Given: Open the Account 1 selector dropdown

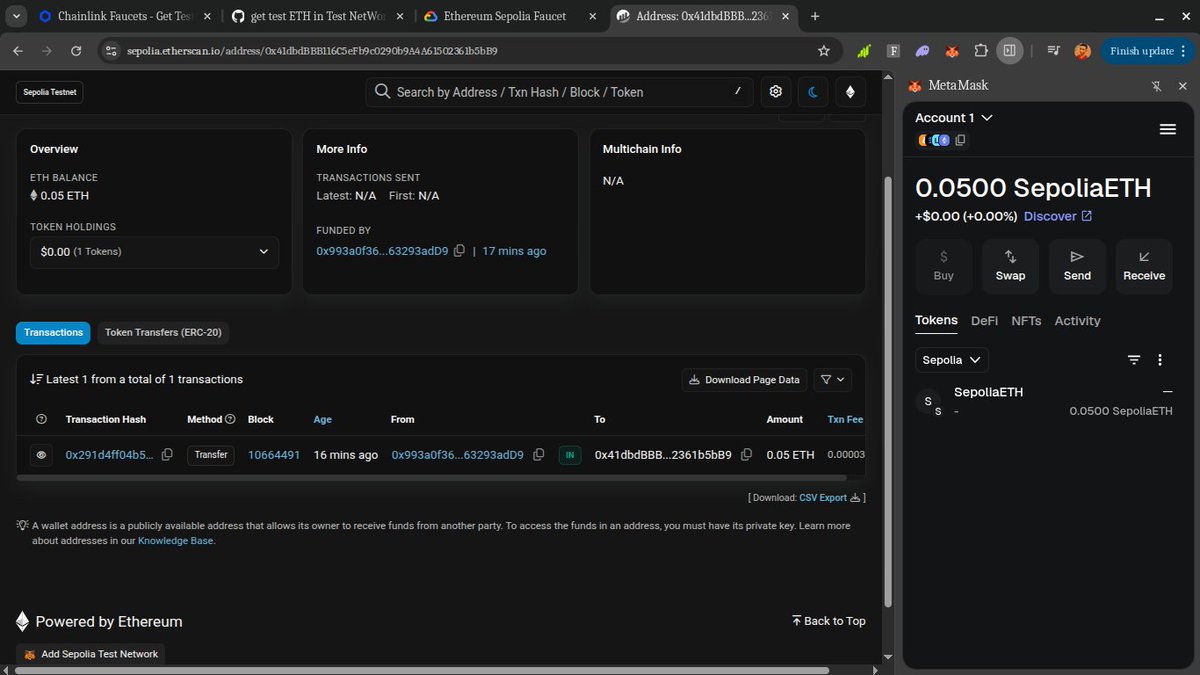Looking at the screenshot, I should (x=954, y=118).
